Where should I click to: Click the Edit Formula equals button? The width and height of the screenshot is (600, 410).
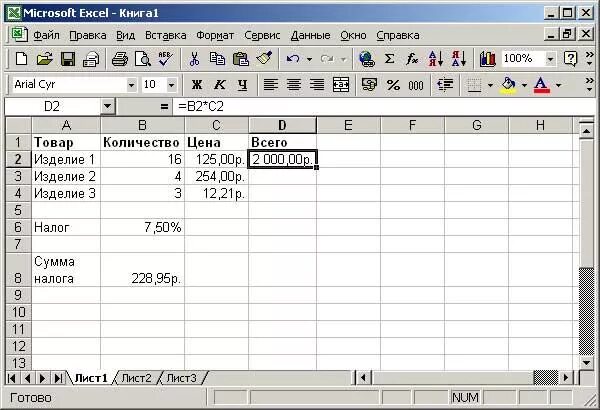click(164, 106)
